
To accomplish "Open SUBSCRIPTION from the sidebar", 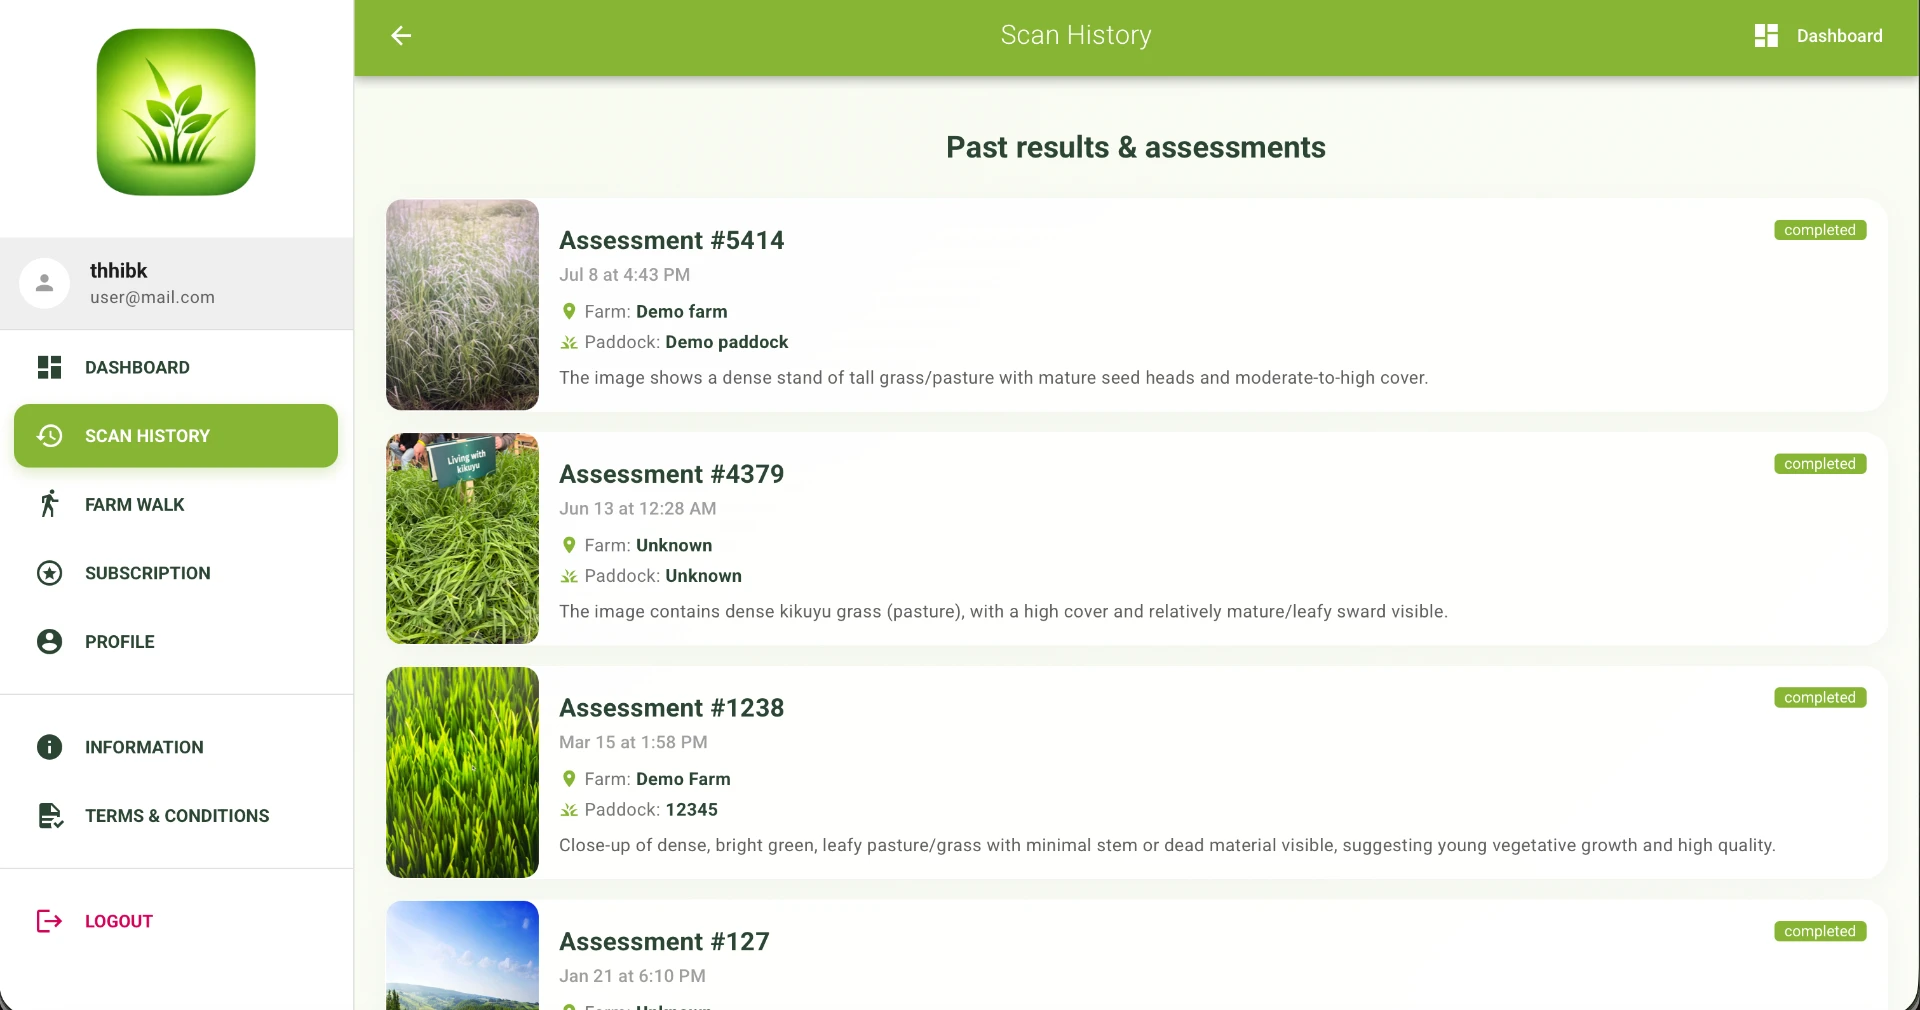I will coord(176,573).
